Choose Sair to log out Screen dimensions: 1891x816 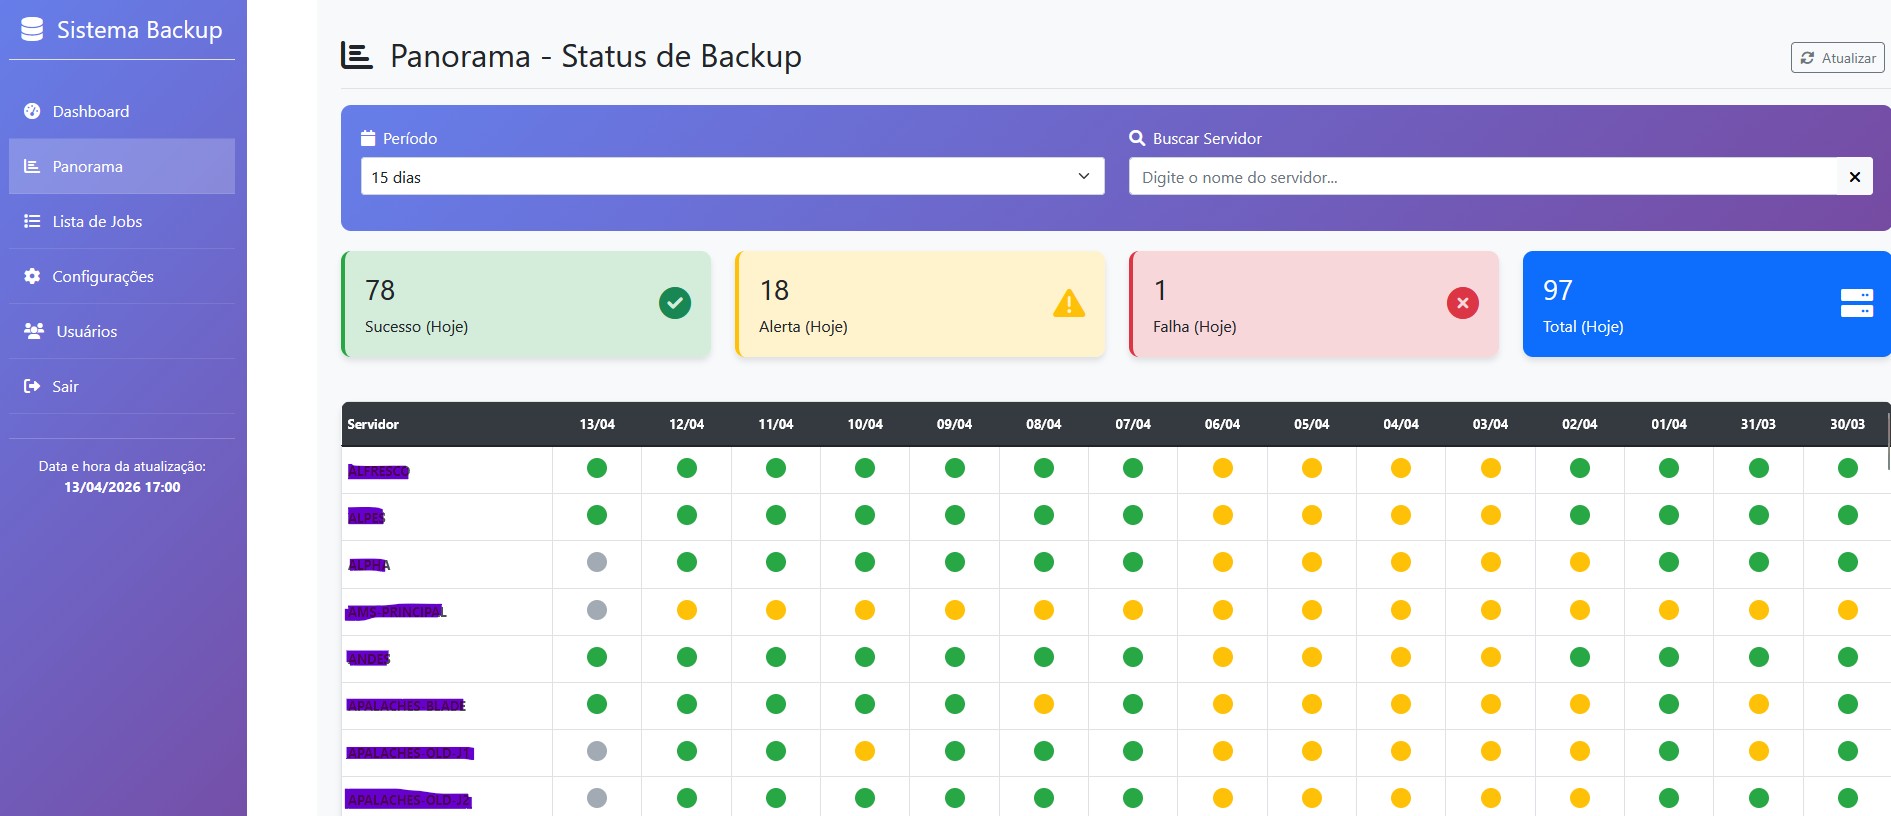pos(122,386)
